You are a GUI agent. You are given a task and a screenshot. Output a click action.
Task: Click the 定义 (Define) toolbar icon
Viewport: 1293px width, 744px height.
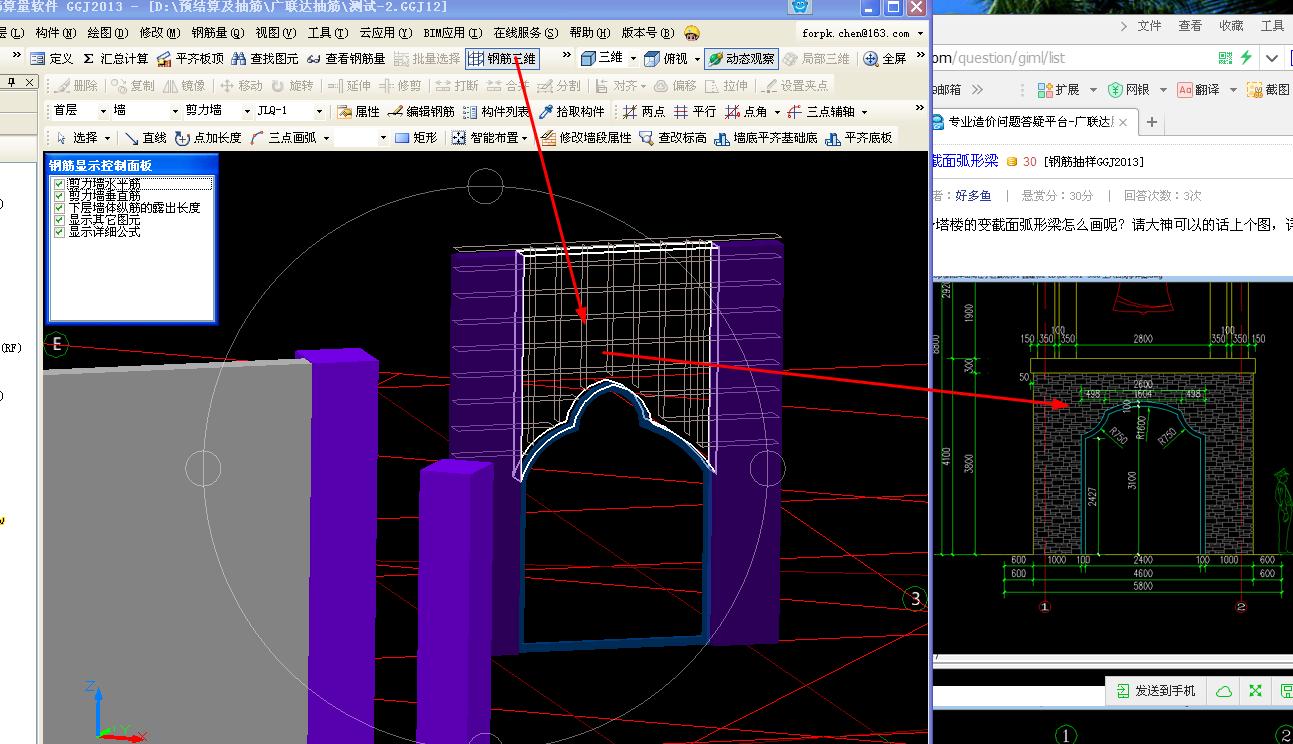(52, 59)
